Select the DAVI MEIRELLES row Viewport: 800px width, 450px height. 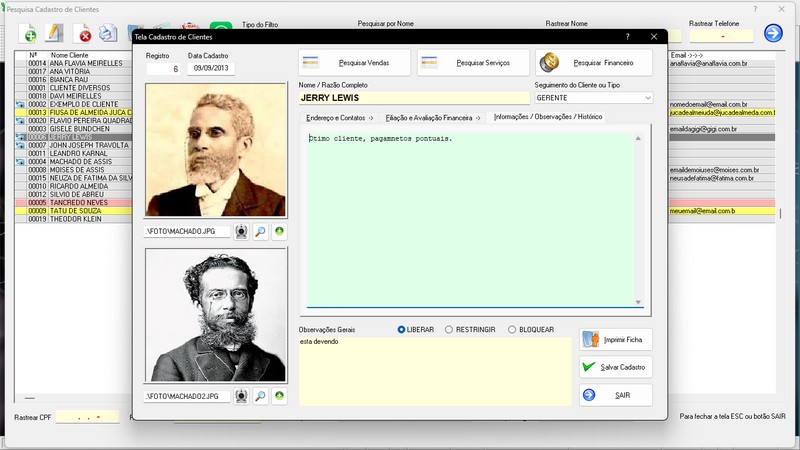tap(74, 96)
